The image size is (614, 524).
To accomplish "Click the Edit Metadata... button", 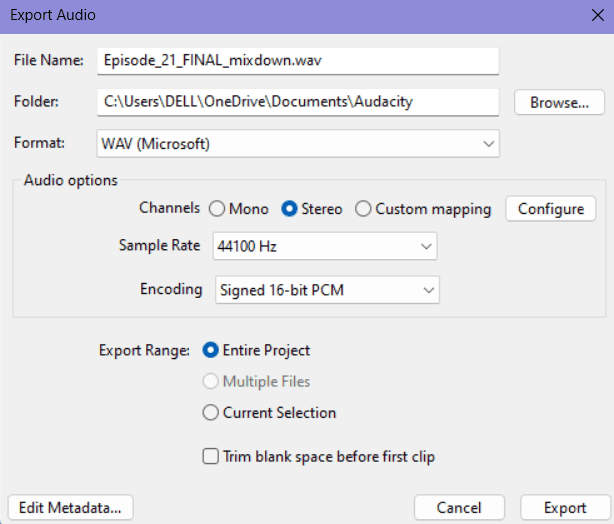I will (x=70, y=508).
